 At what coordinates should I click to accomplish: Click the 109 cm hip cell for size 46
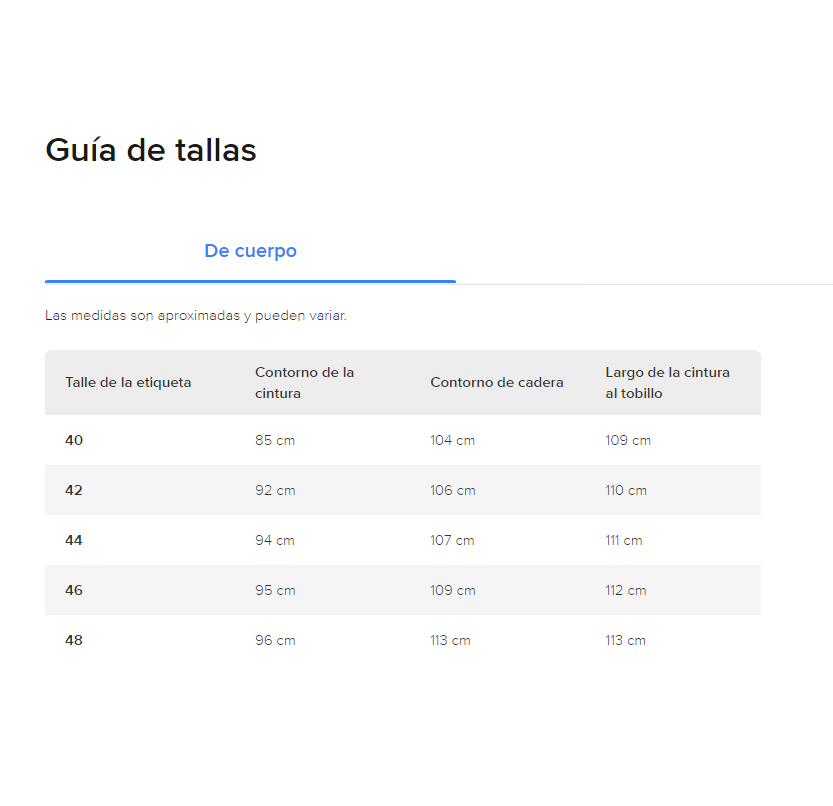coord(453,590)
